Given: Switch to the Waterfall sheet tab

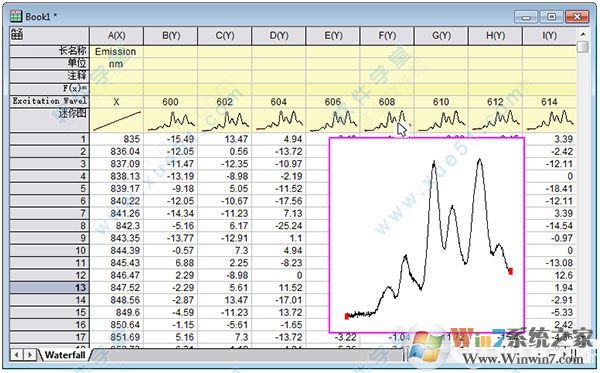Looking at the screenshot, I should 65,355.
